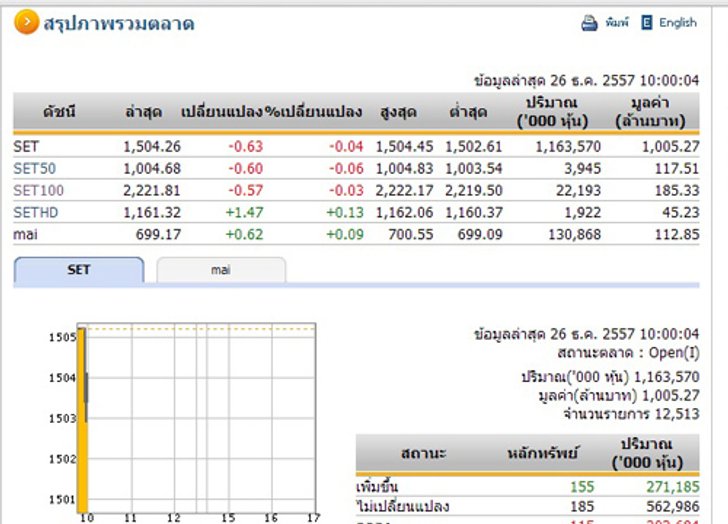
Task: Open the SETHD index link
Action: [36, 212]
